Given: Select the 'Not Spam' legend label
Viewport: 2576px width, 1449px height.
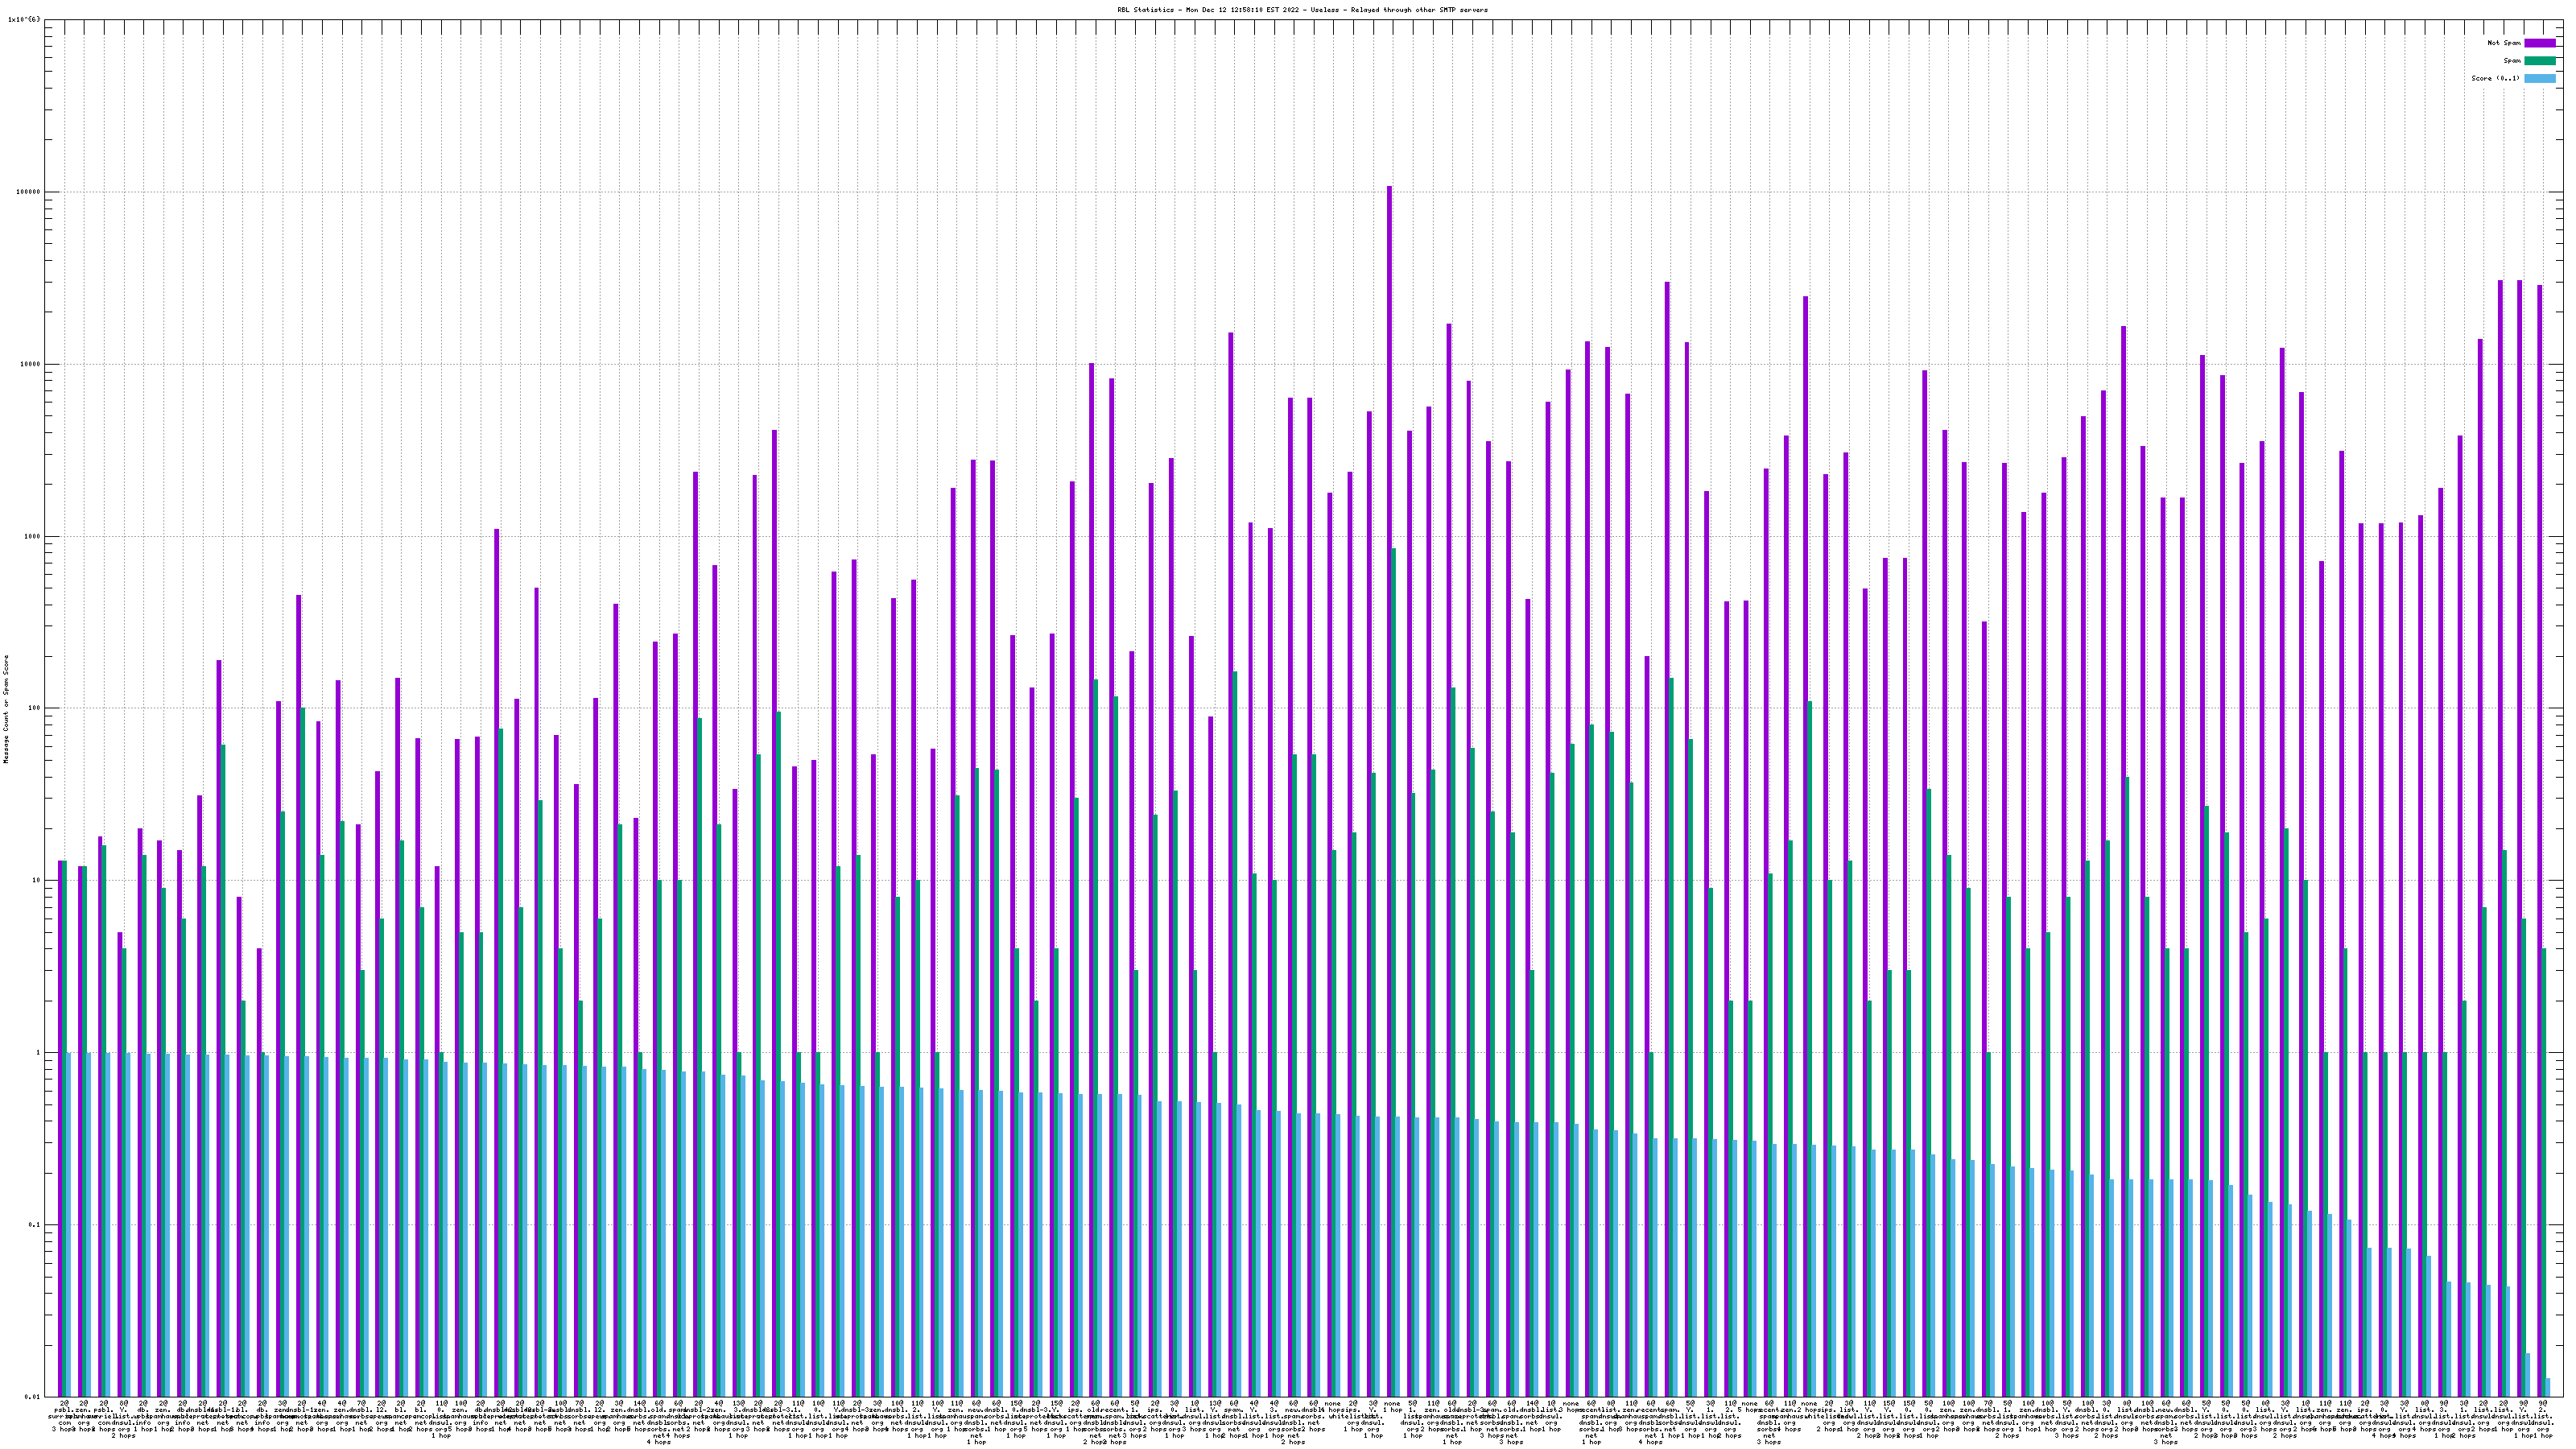Looking at the screenshot, I should point(2504,43).
